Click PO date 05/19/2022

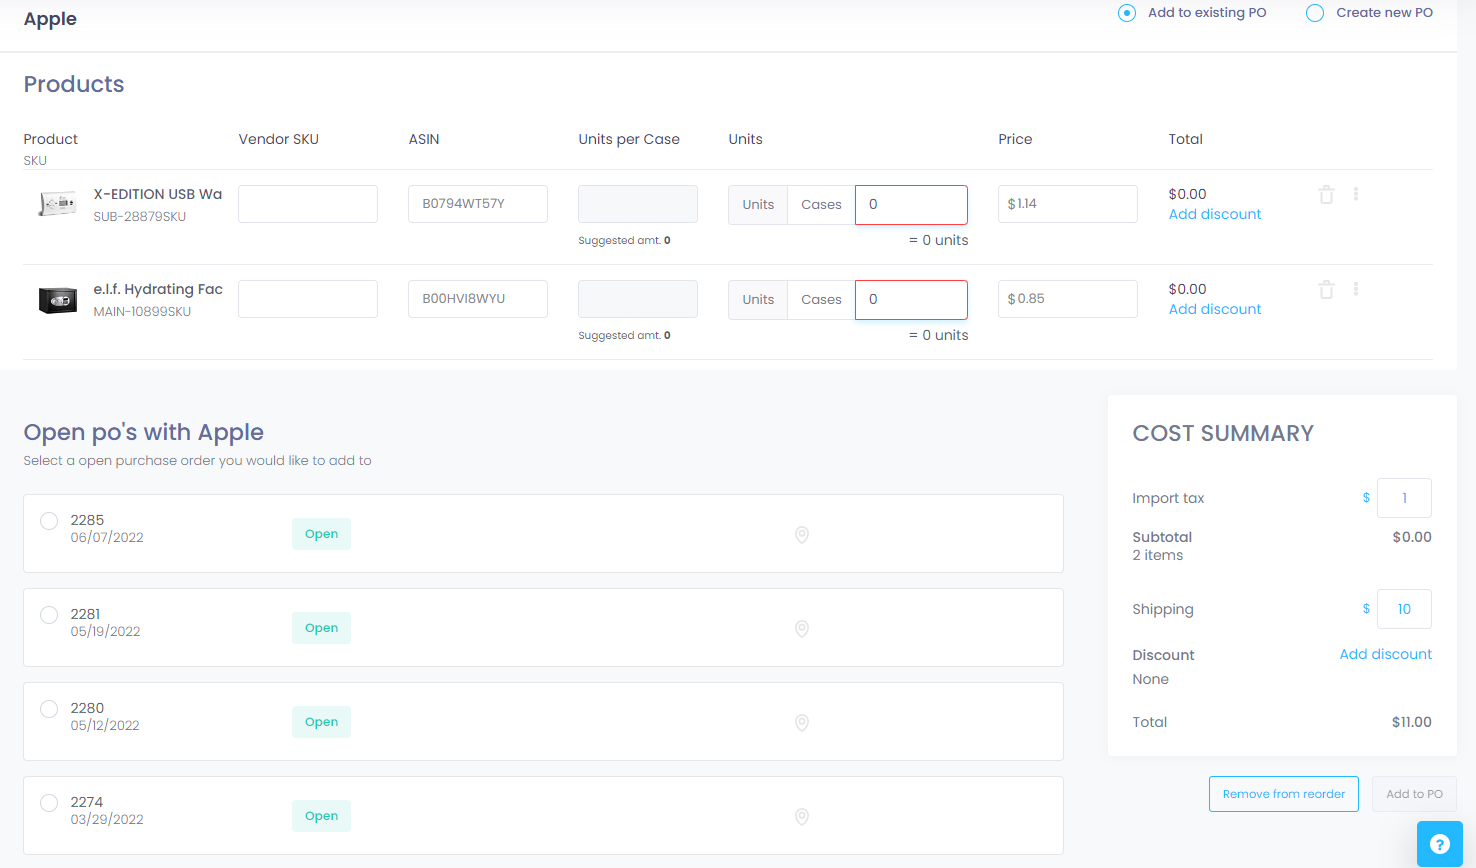tap(105, 632)
